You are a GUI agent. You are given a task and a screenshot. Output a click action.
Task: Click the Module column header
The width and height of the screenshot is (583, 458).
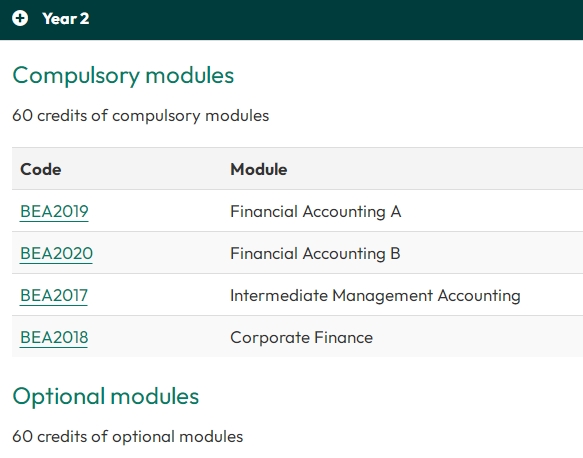(259, 170)
